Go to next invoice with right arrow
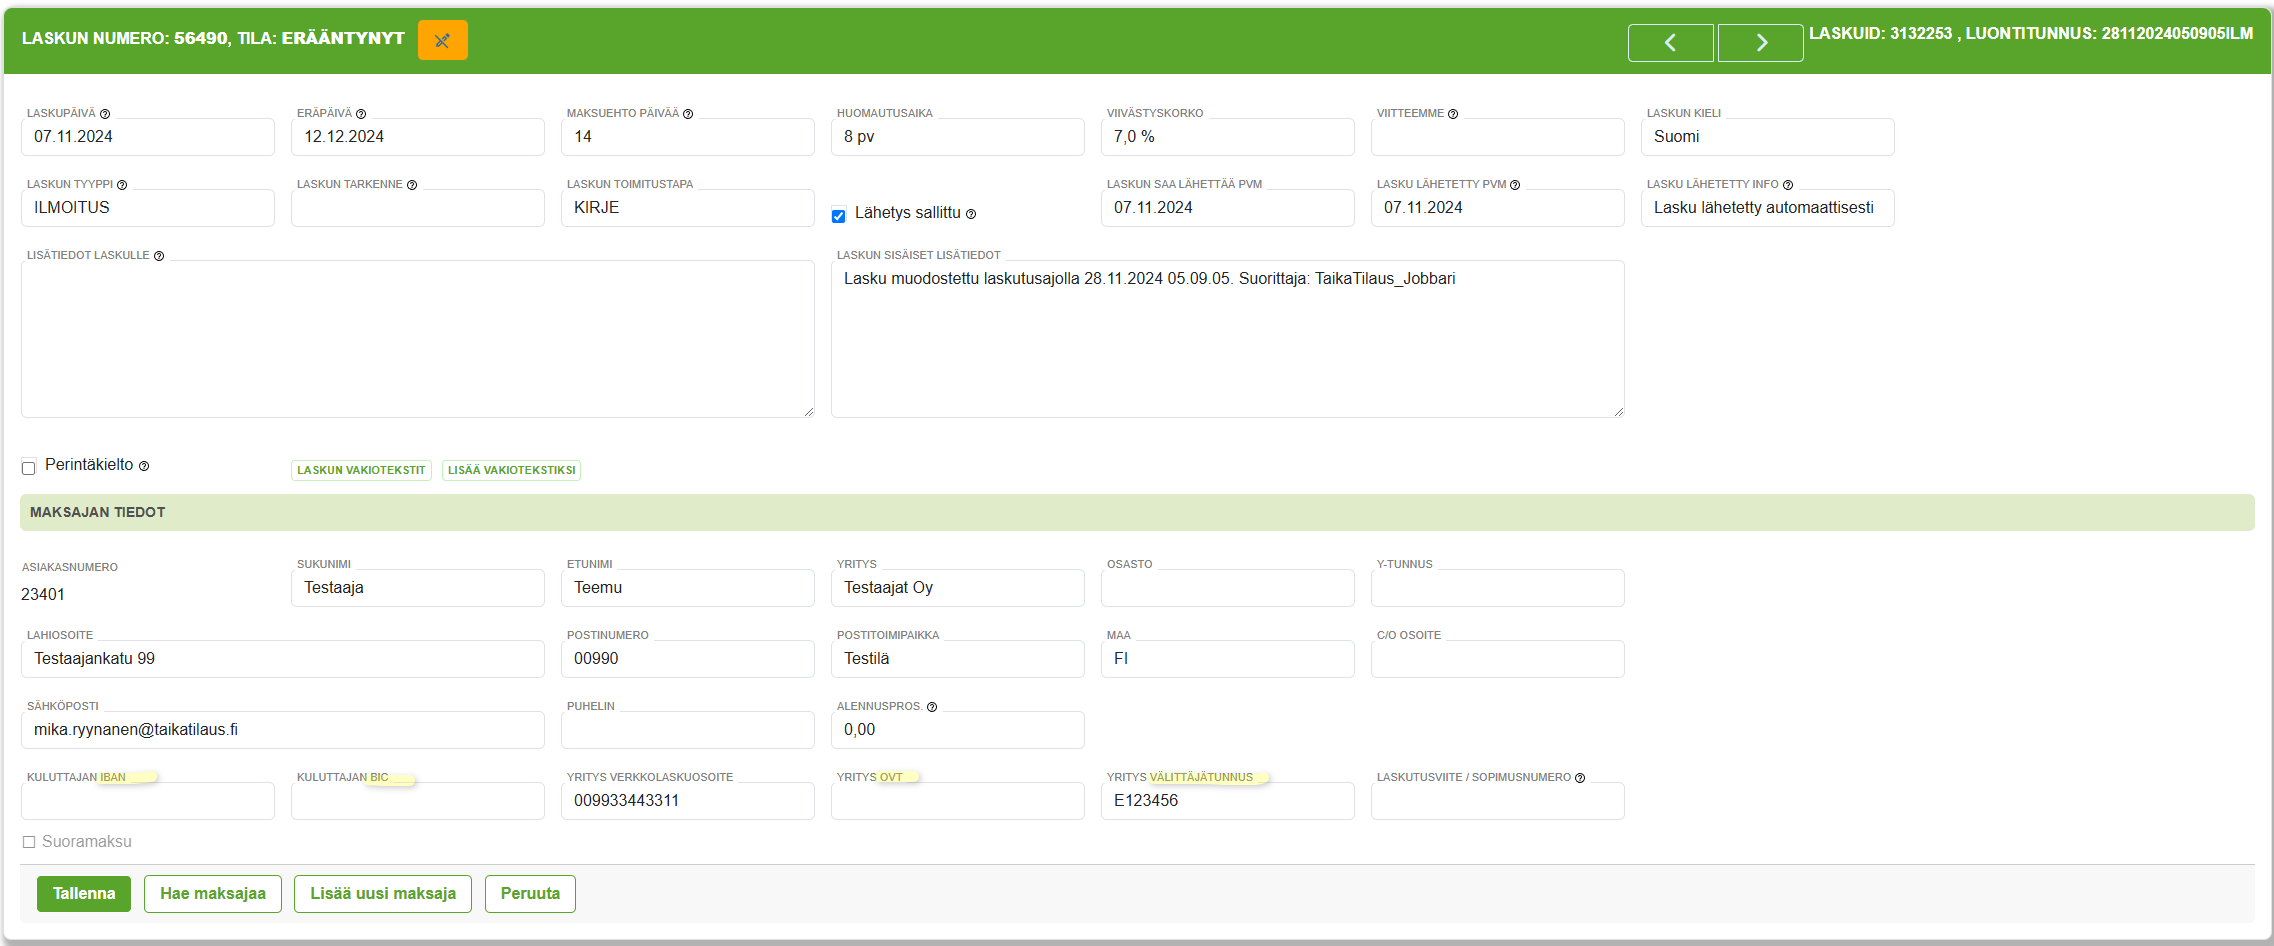The width and height of the screenshot is (2274, 946). tap(1760, 43)
